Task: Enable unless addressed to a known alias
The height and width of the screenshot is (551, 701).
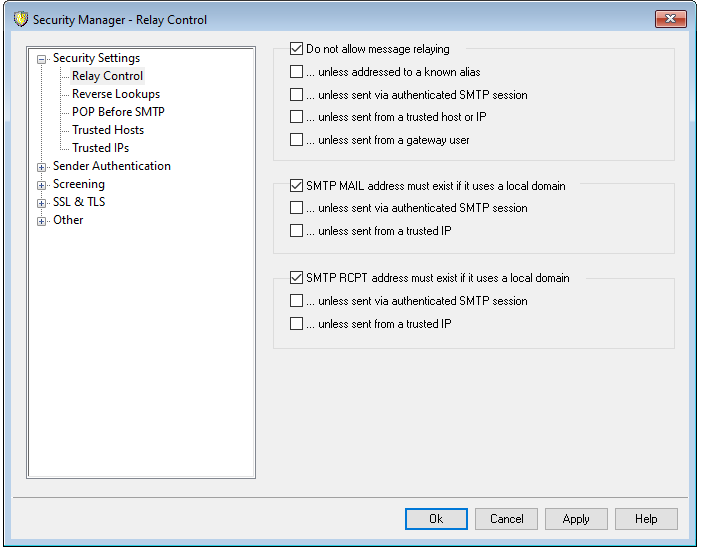Action: point(296,72)
